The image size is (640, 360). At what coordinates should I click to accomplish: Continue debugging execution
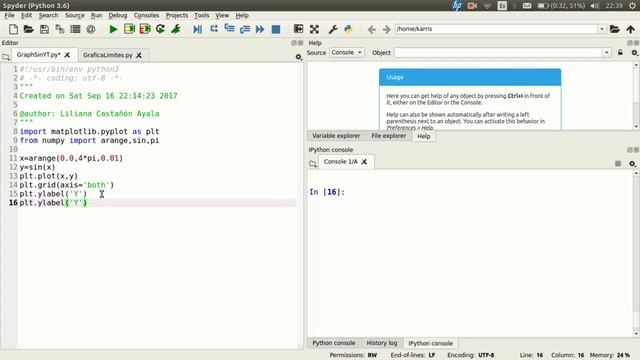(x=260, y=29)
